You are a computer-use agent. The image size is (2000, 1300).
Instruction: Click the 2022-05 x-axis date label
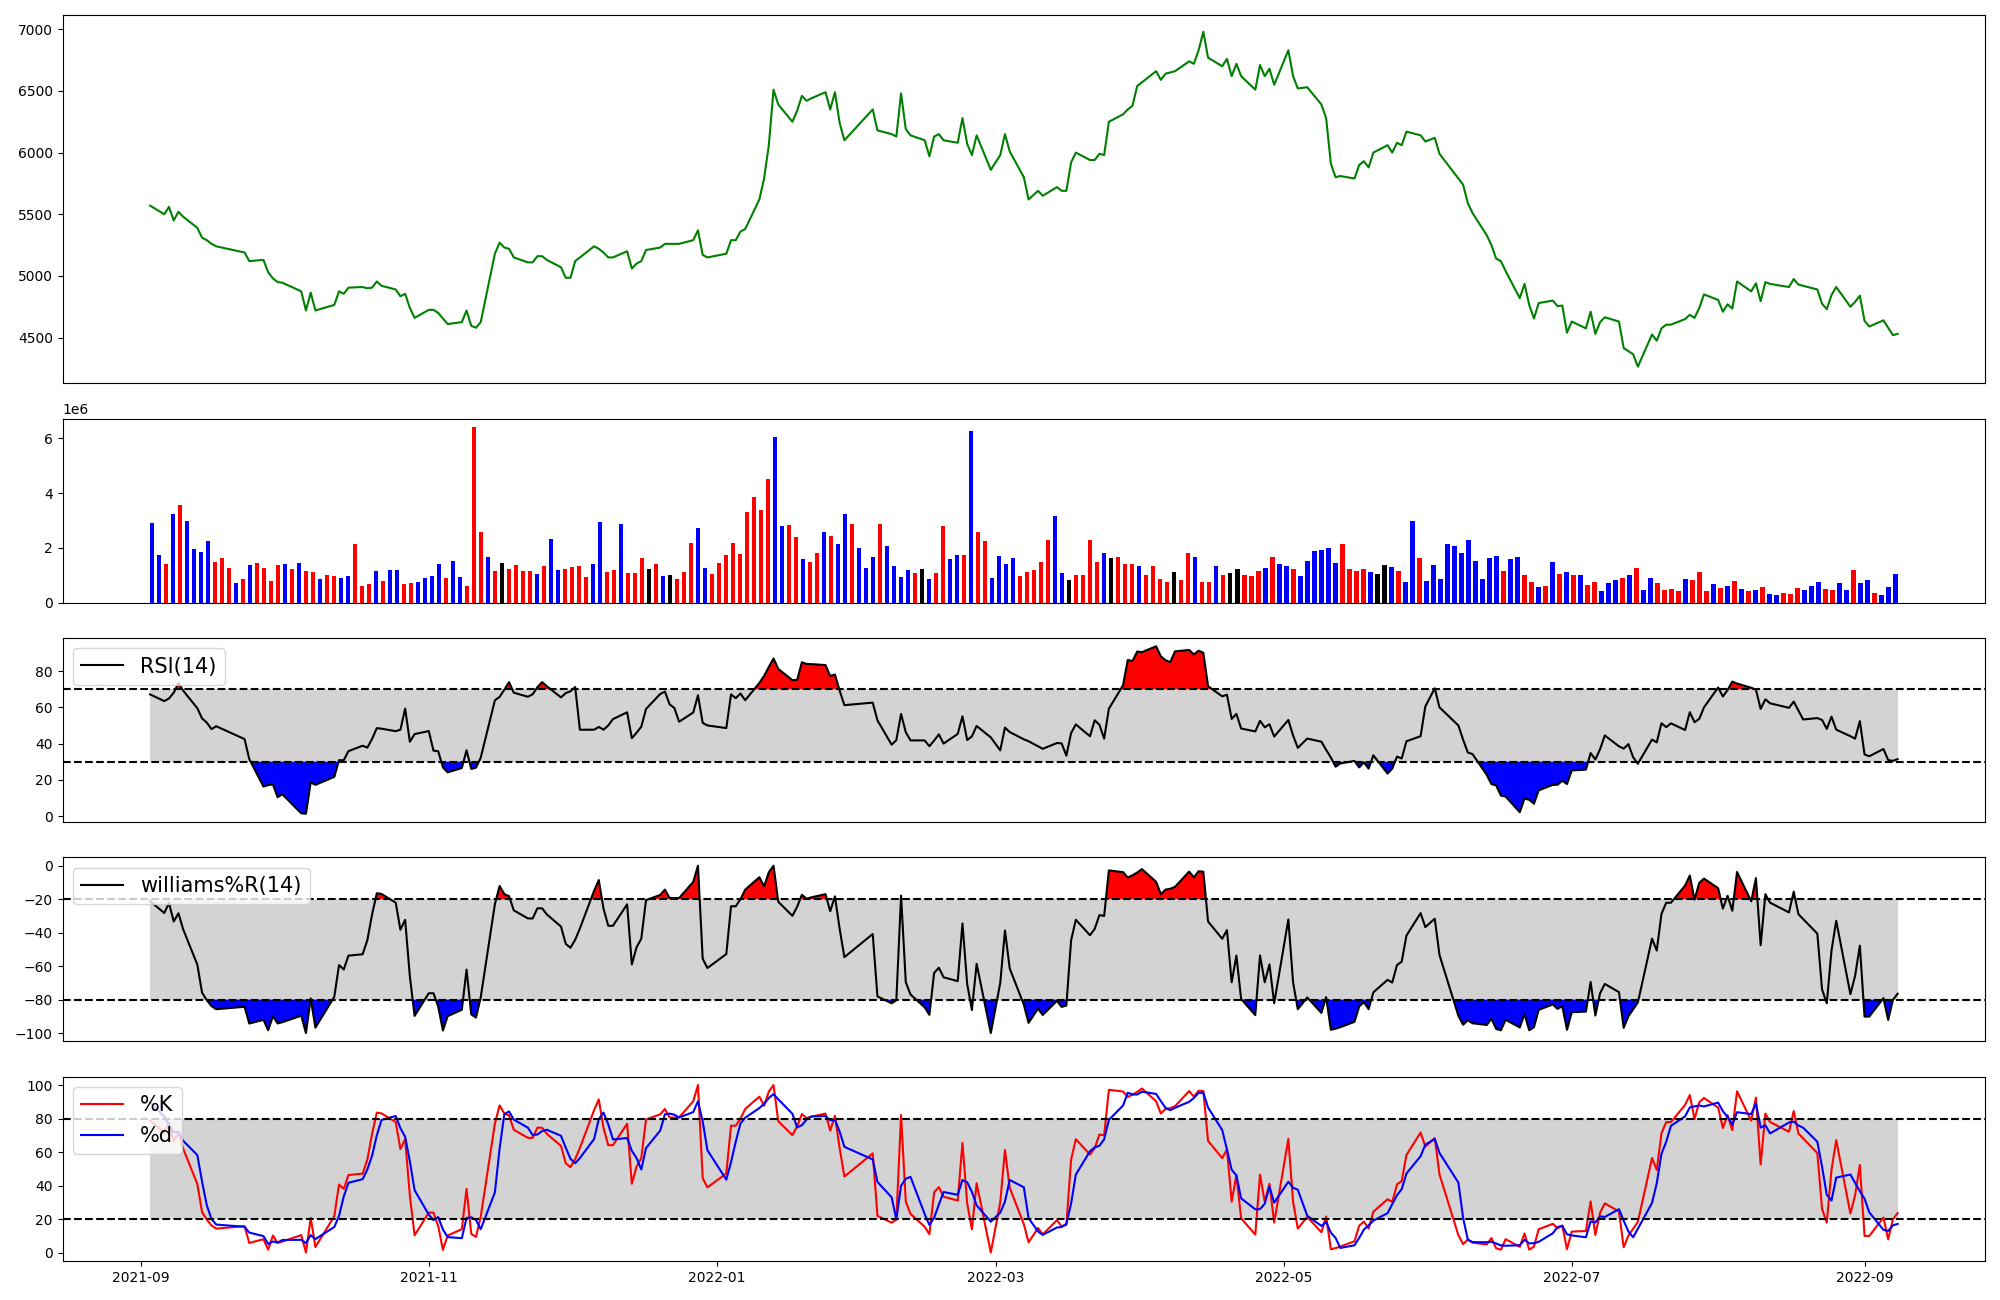(x=1284, y=1277)
